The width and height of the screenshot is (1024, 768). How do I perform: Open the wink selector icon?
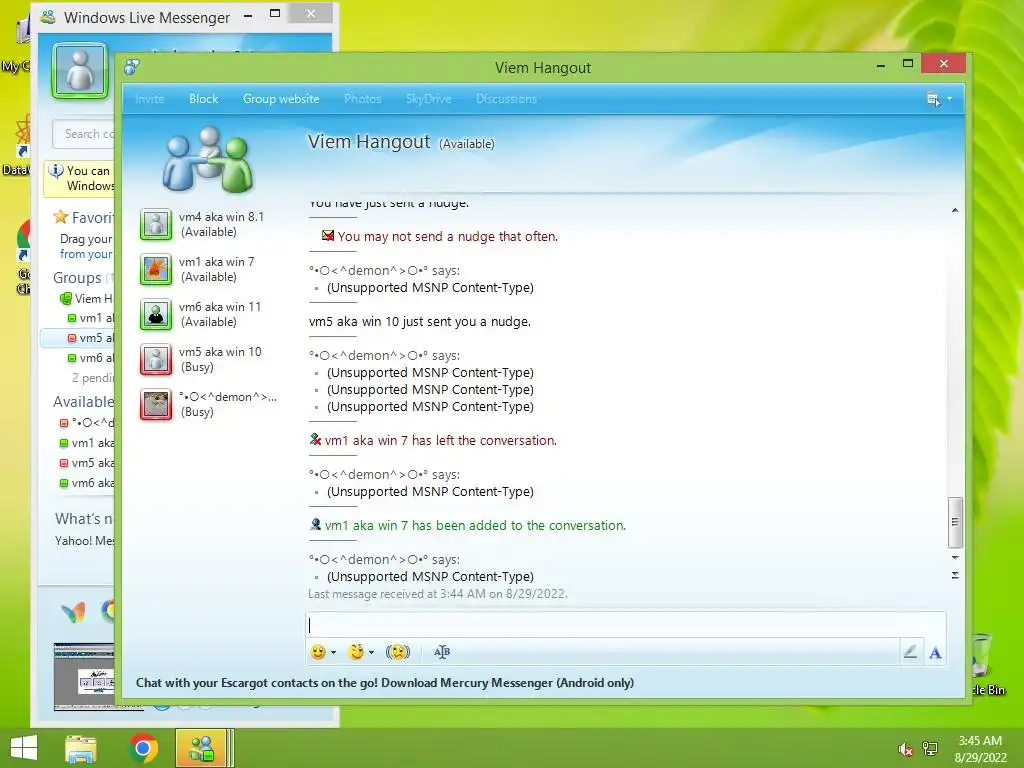356,652
